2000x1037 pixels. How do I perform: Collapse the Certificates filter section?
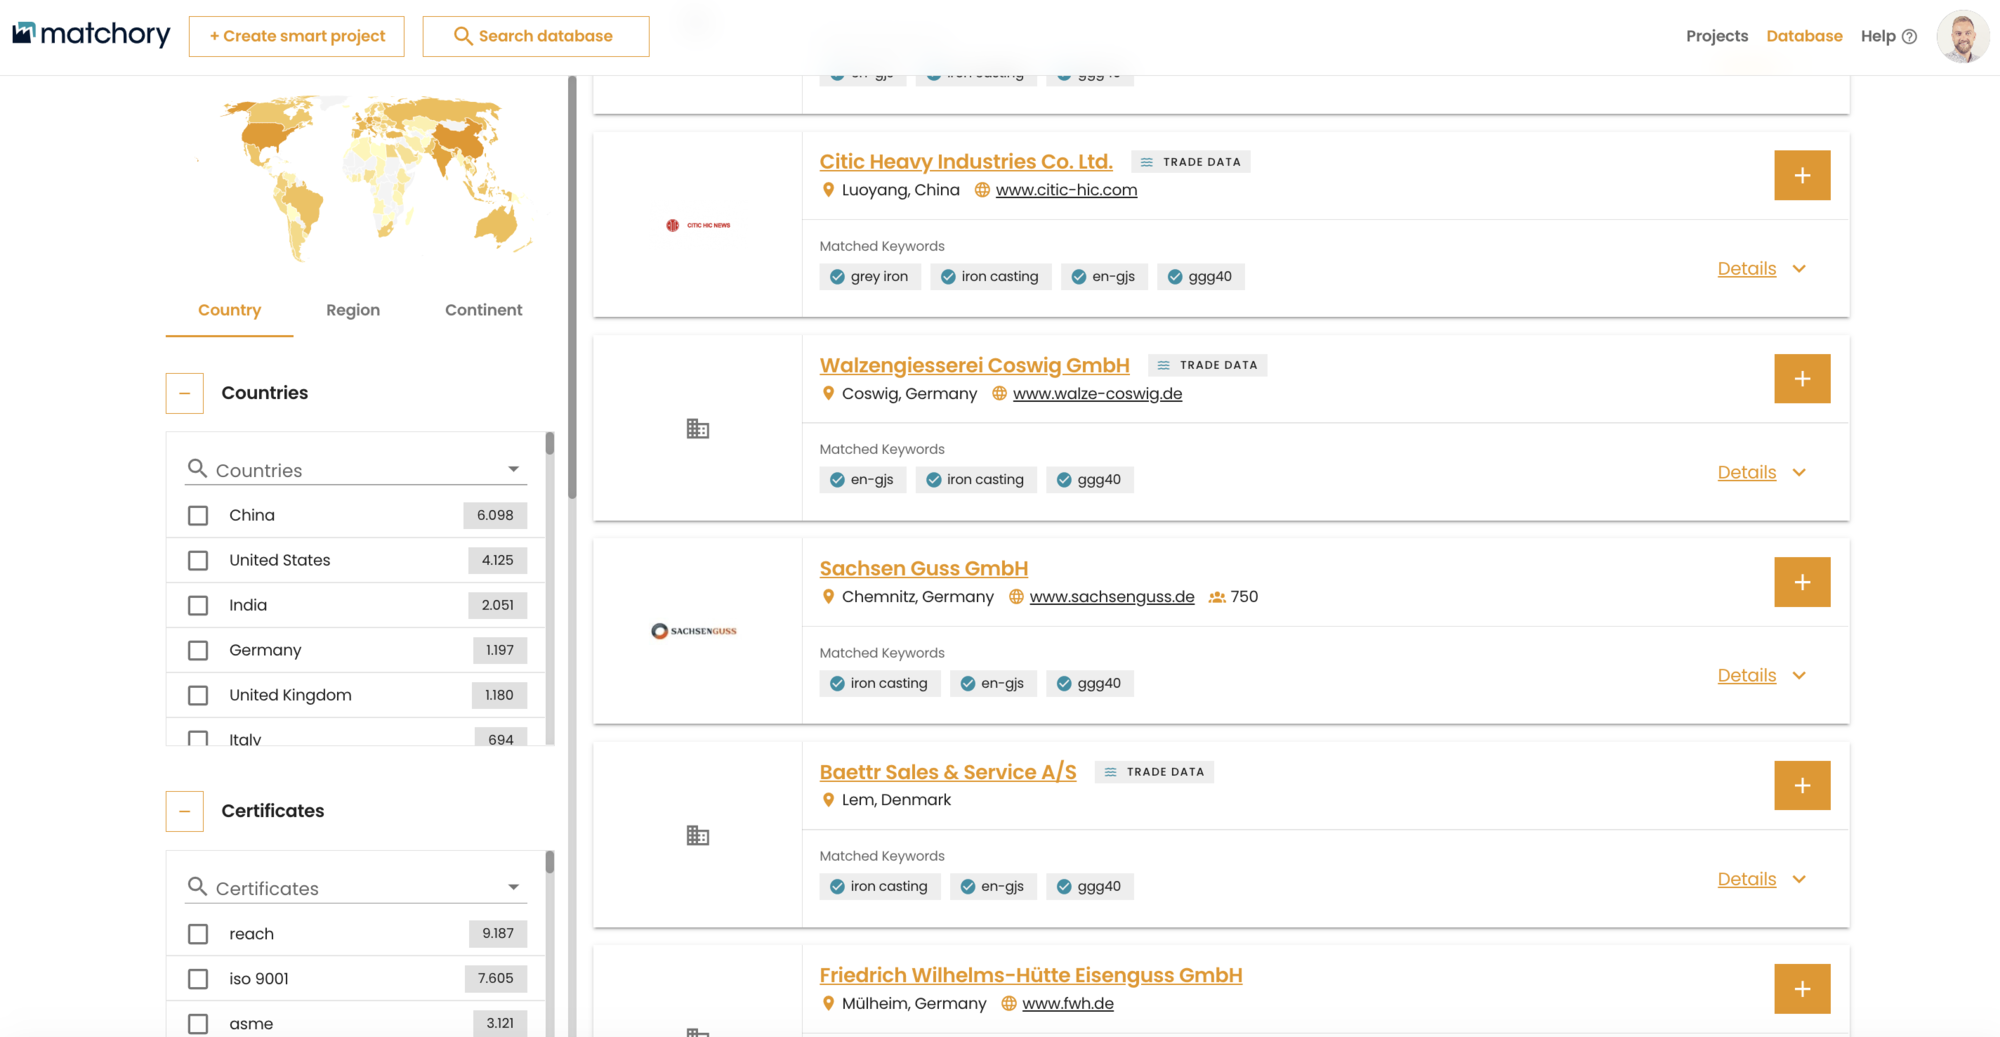point(185,811)
